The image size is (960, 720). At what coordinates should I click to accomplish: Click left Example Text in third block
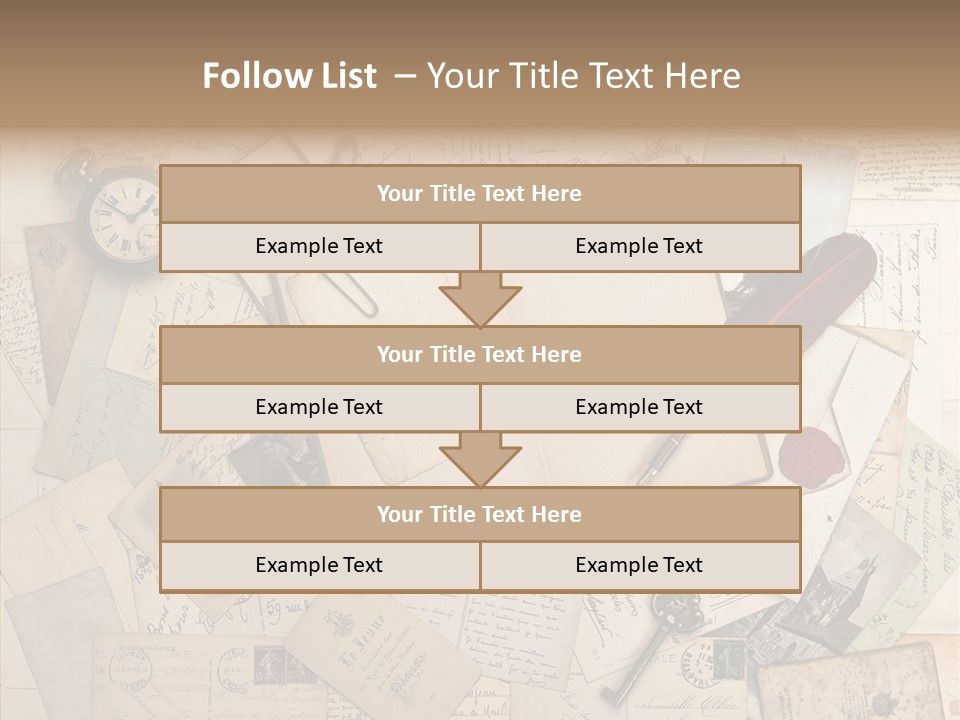[319, 565]
